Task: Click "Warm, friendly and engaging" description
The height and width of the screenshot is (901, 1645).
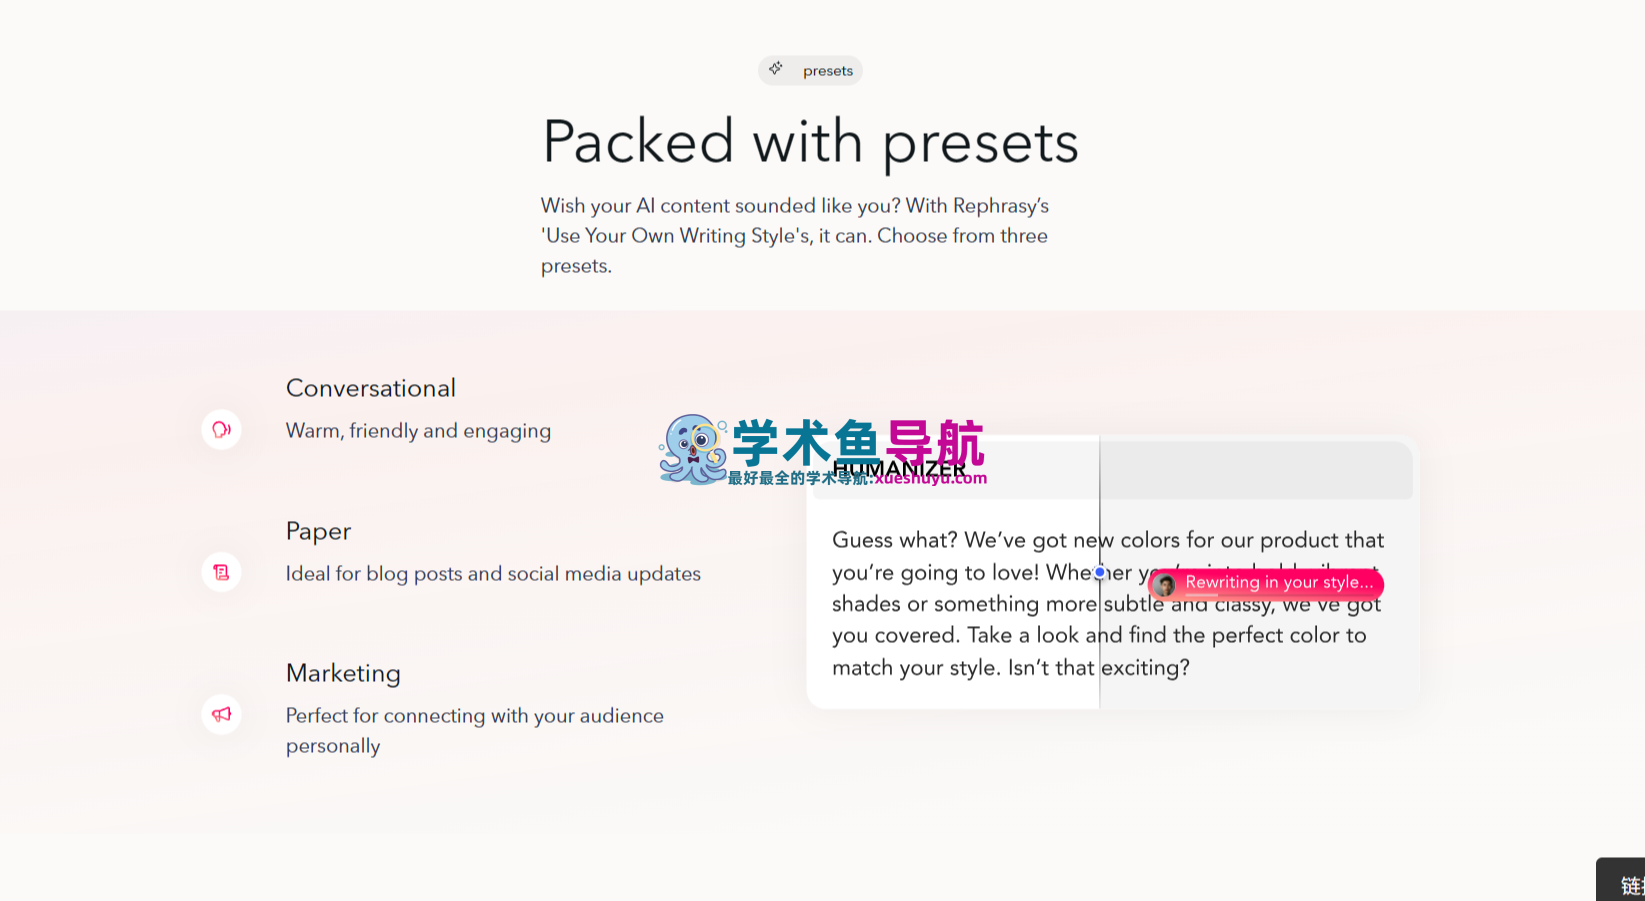Action: [x=418, y=431]
